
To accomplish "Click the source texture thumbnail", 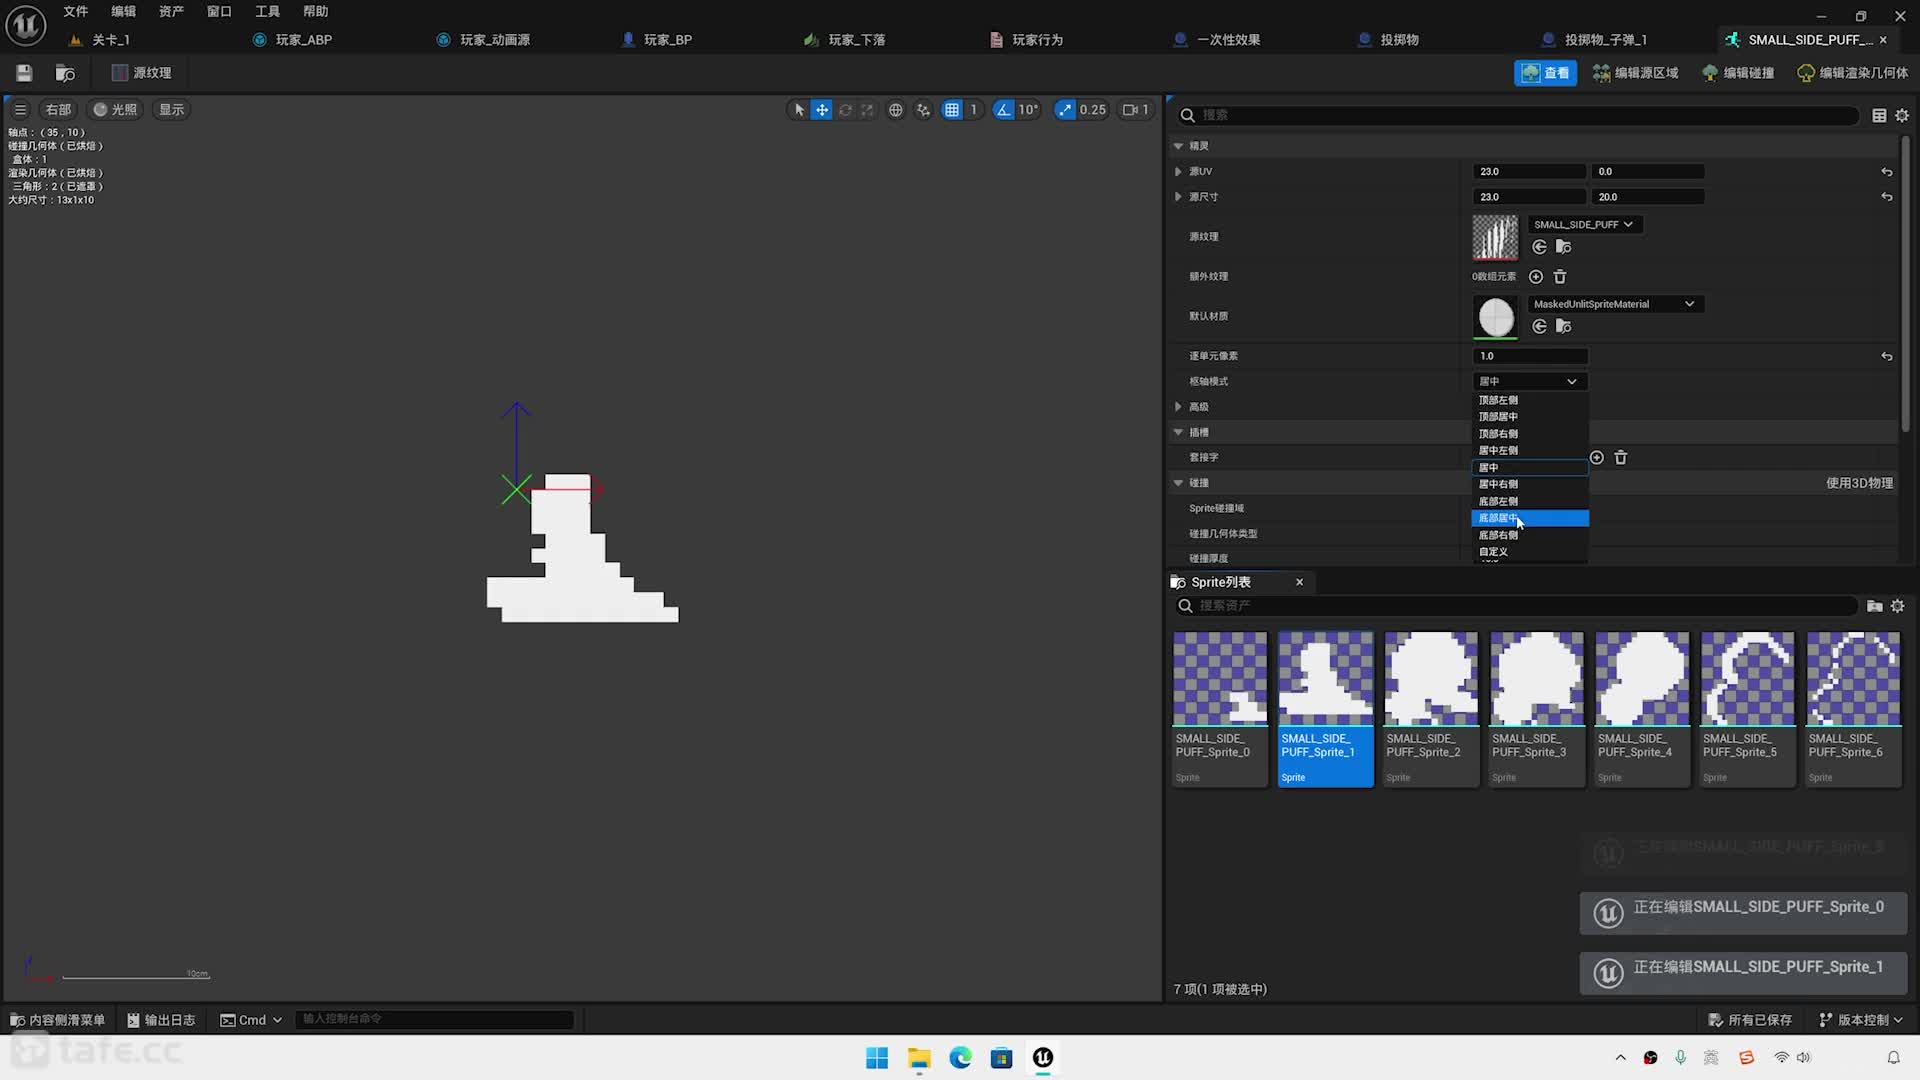I will point(1495,238).
